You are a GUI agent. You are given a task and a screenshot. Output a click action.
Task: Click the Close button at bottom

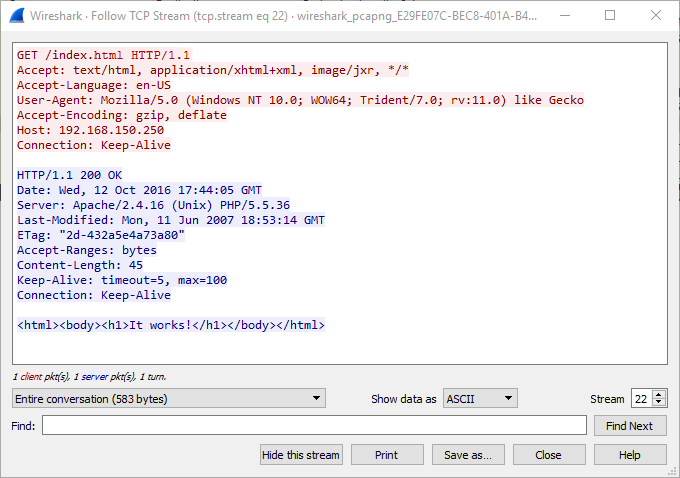click(549, 455)
